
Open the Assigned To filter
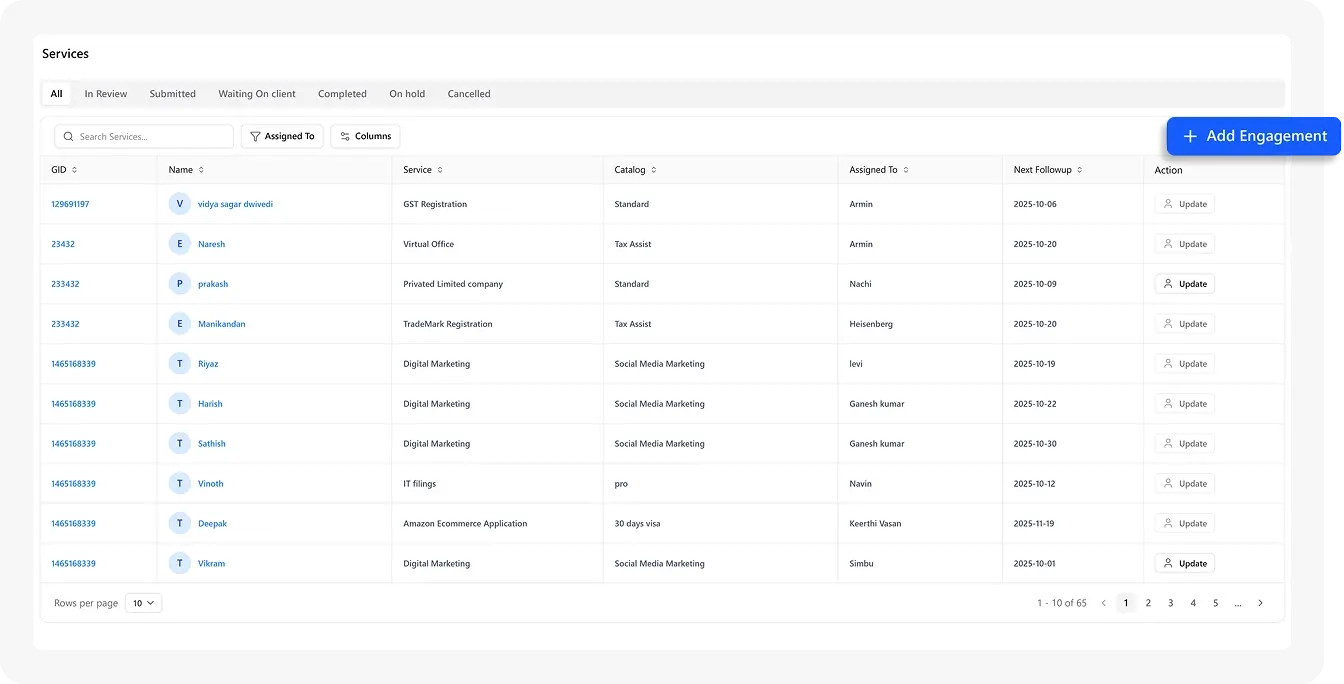point(282,136)
